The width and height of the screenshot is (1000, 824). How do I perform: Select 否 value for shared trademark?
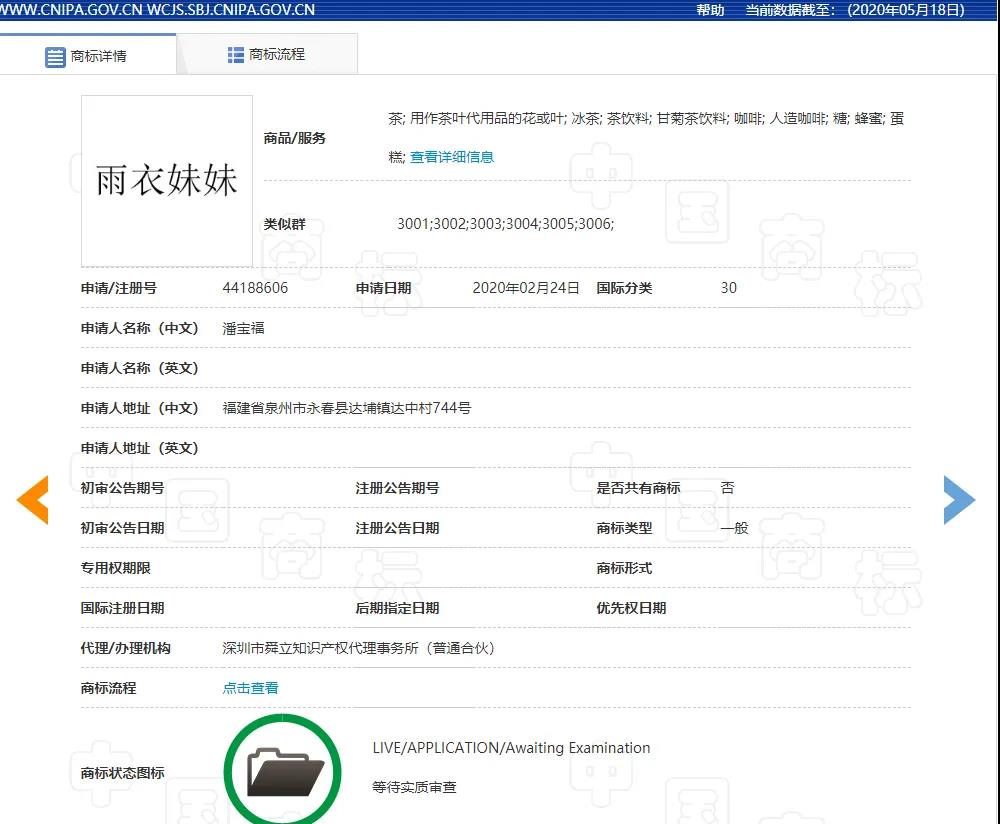727,488
